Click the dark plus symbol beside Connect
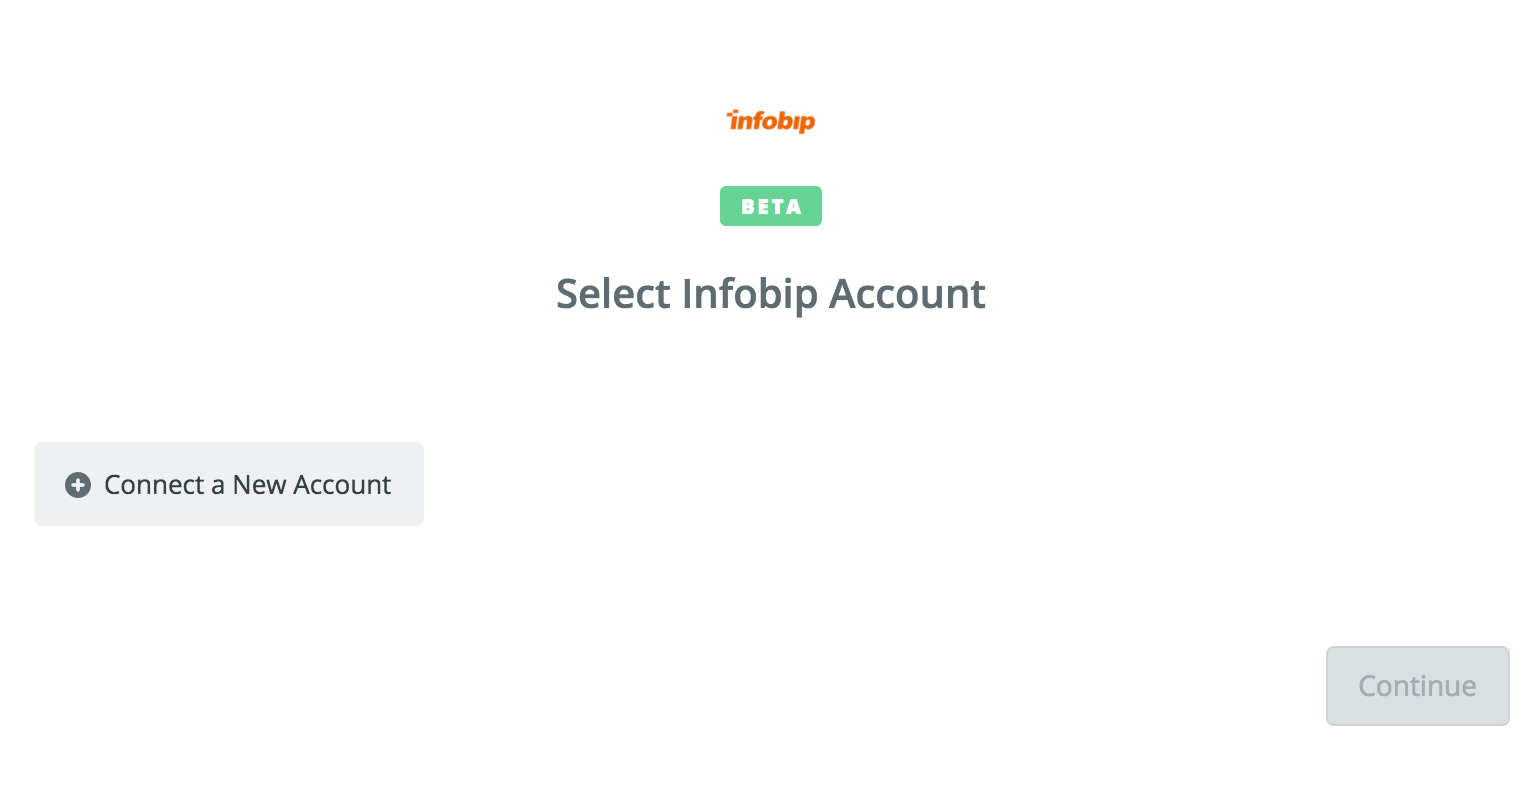 (x=78, y=485)
